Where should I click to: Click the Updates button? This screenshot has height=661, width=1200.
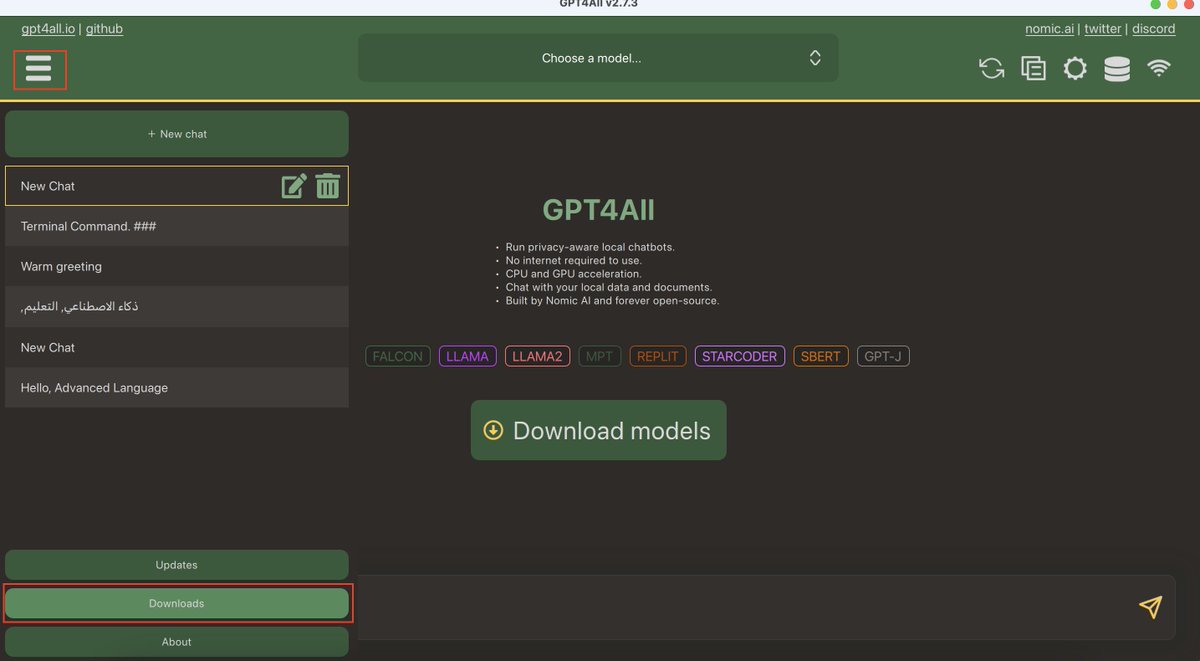pyautogui.click(x=177, y=565)
